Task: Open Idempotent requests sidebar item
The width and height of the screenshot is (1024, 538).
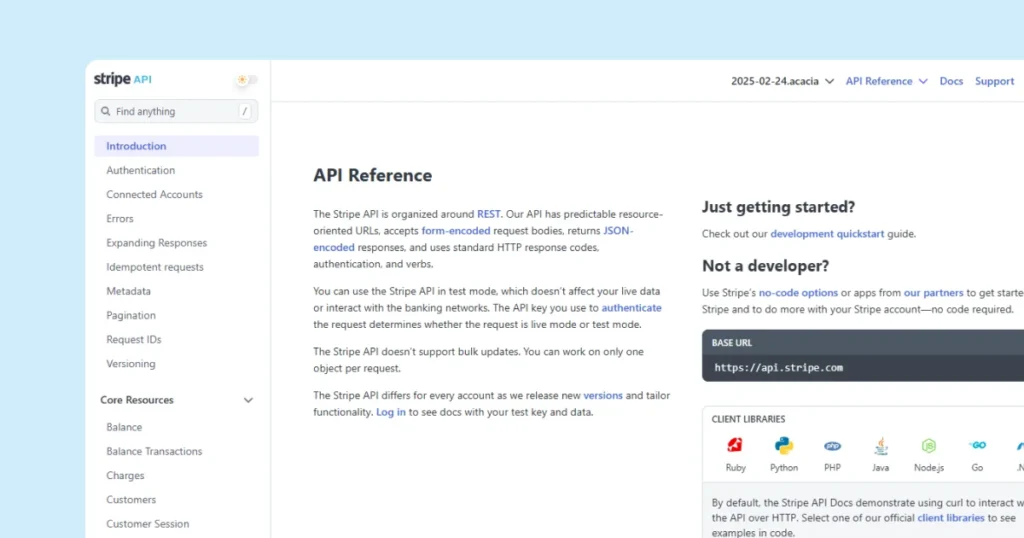Action: coord(155,267)
